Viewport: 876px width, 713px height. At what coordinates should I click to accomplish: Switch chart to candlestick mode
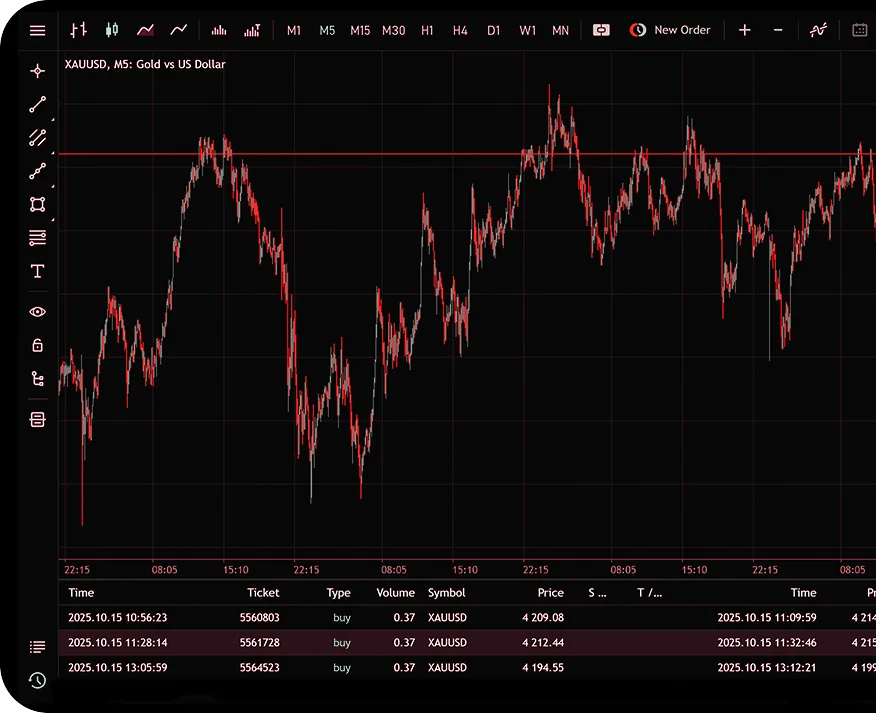(110, 29)
